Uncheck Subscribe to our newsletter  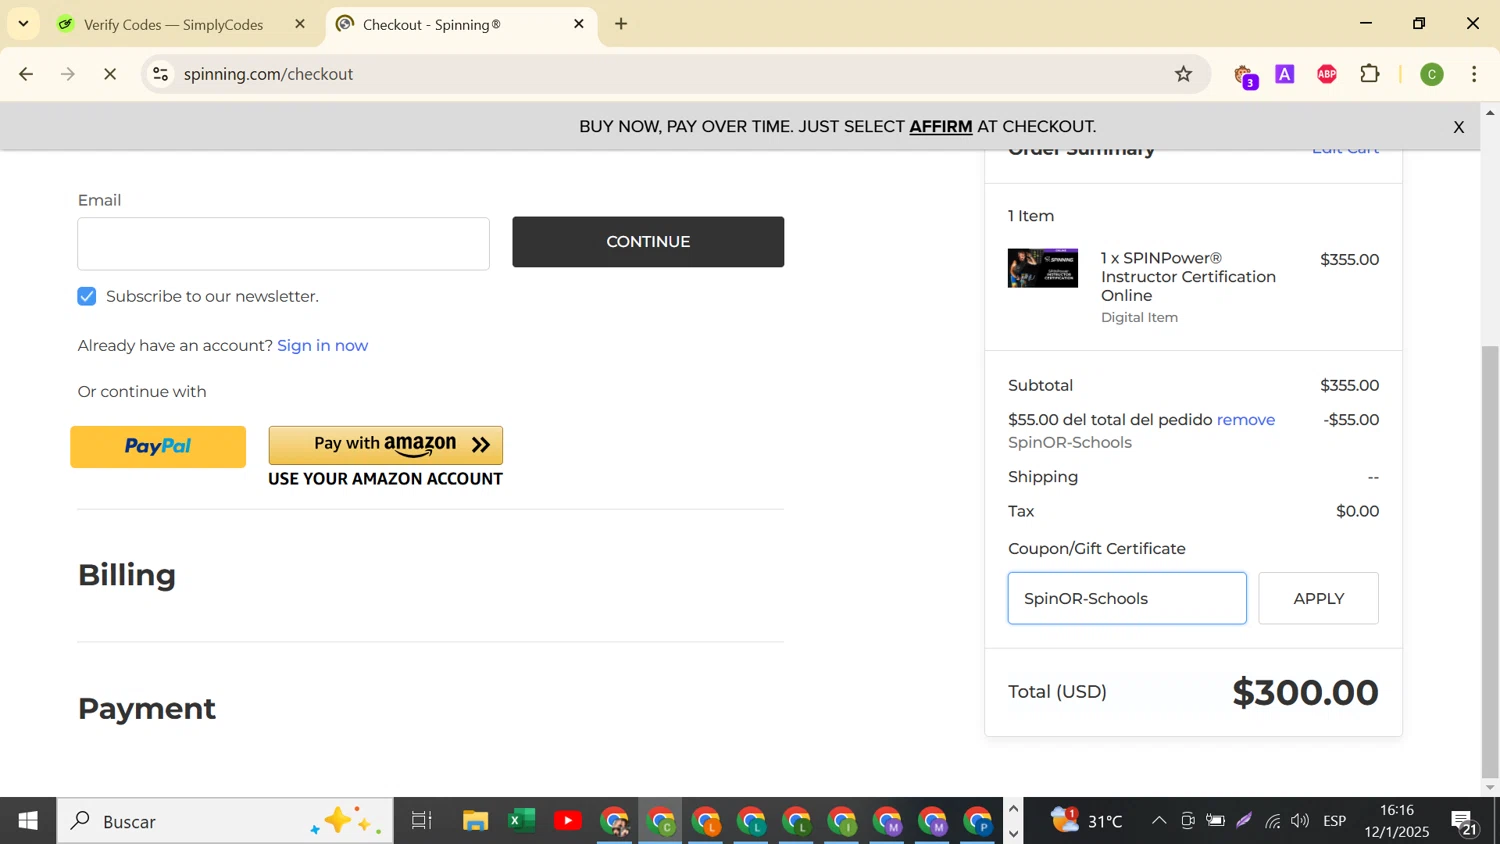87,296
